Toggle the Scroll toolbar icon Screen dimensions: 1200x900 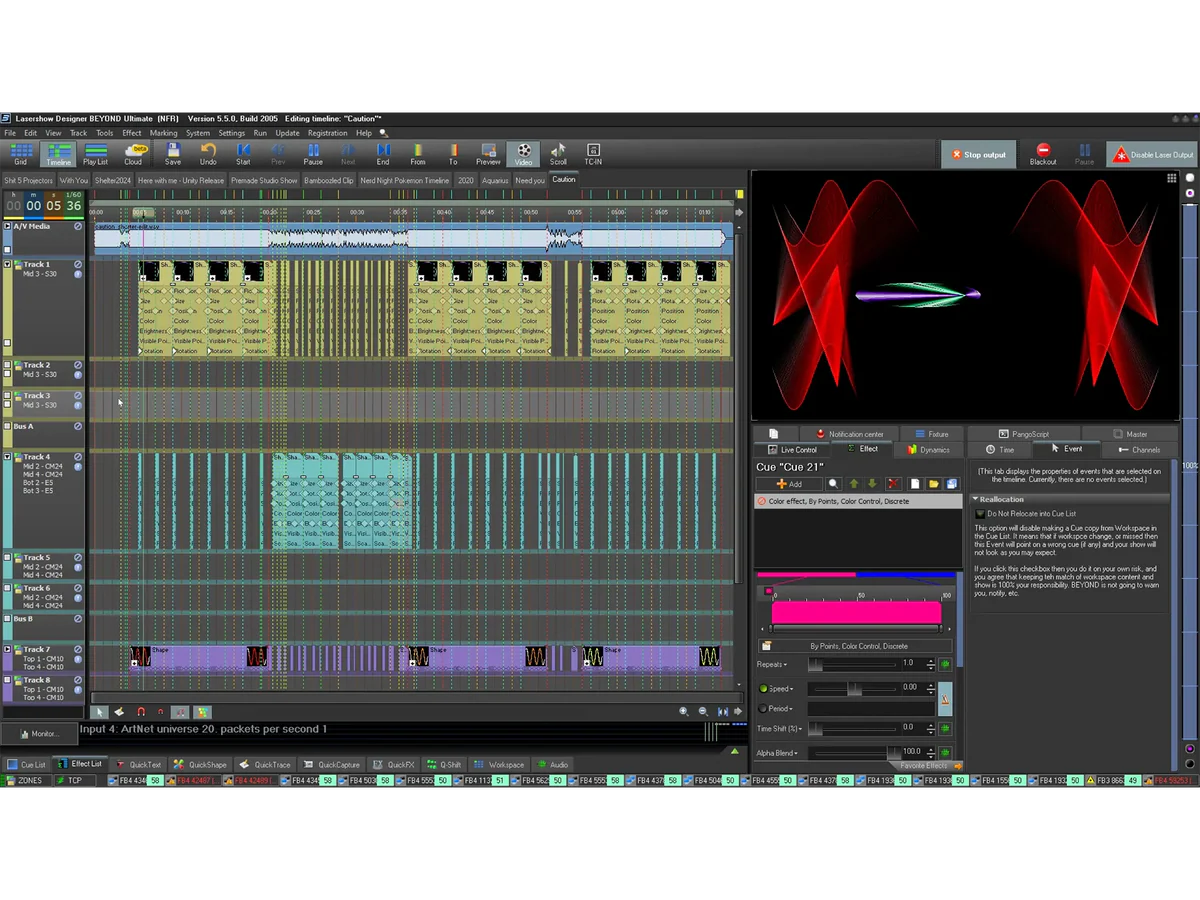[x=558, y=154]
